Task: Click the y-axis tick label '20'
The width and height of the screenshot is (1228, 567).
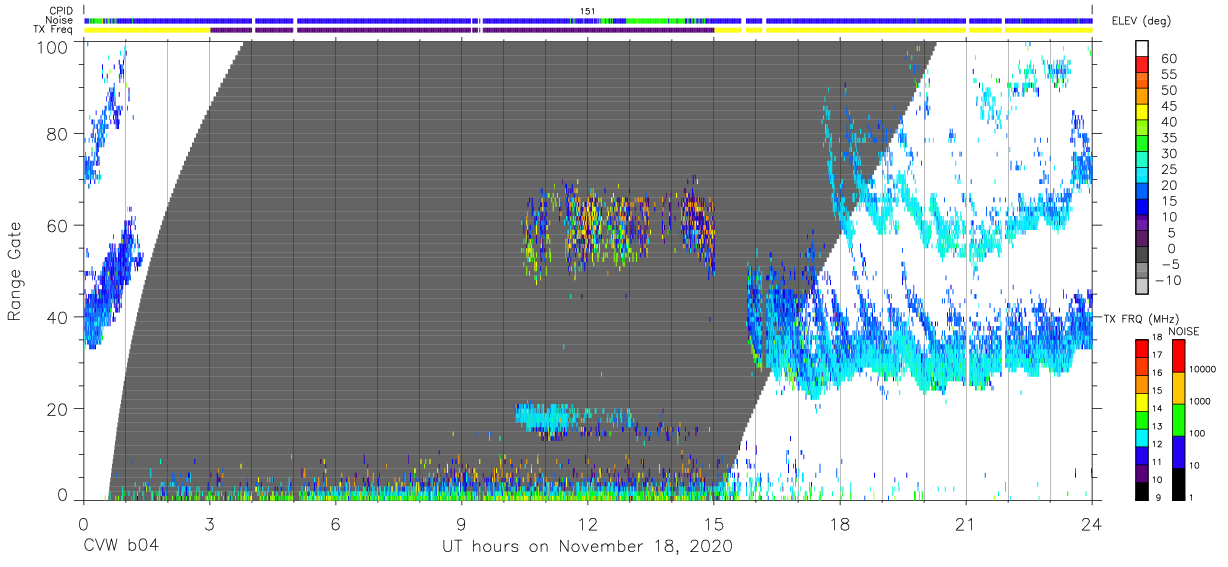Action: pos(58,408)
